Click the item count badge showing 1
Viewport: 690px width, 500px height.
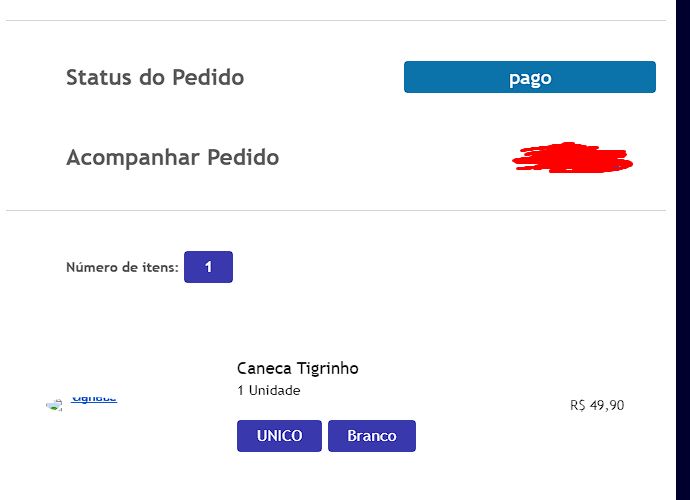[208, 267]
